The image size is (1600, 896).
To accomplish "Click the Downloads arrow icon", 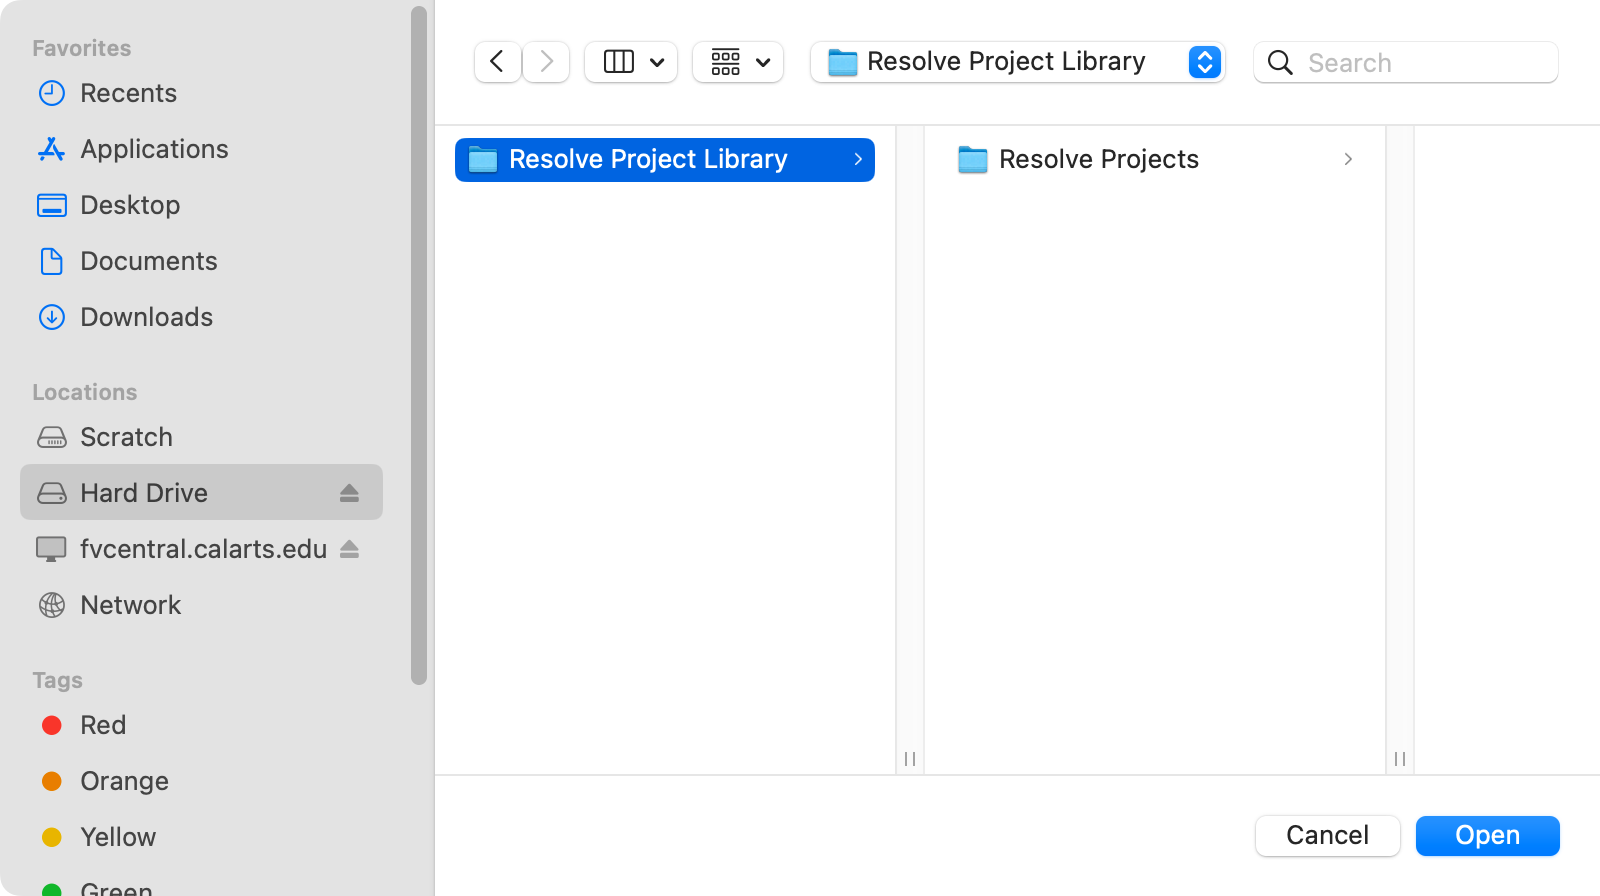I will click(52, 317).
